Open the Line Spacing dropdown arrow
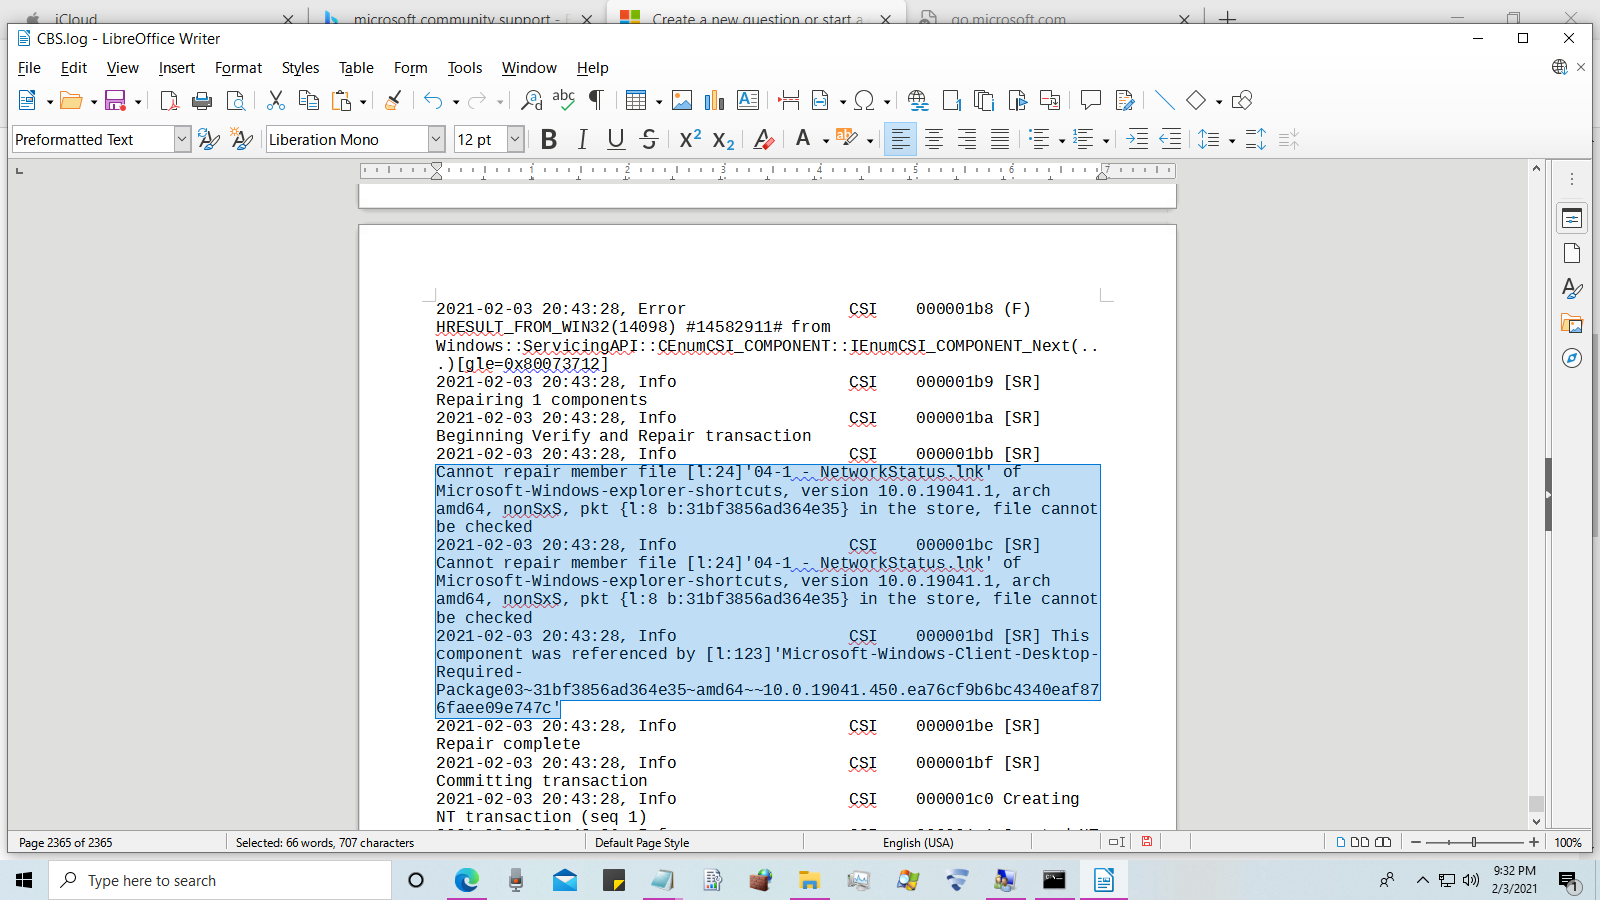The height and width of the screenshot is (900, 1600). (x=1232, y=140)
